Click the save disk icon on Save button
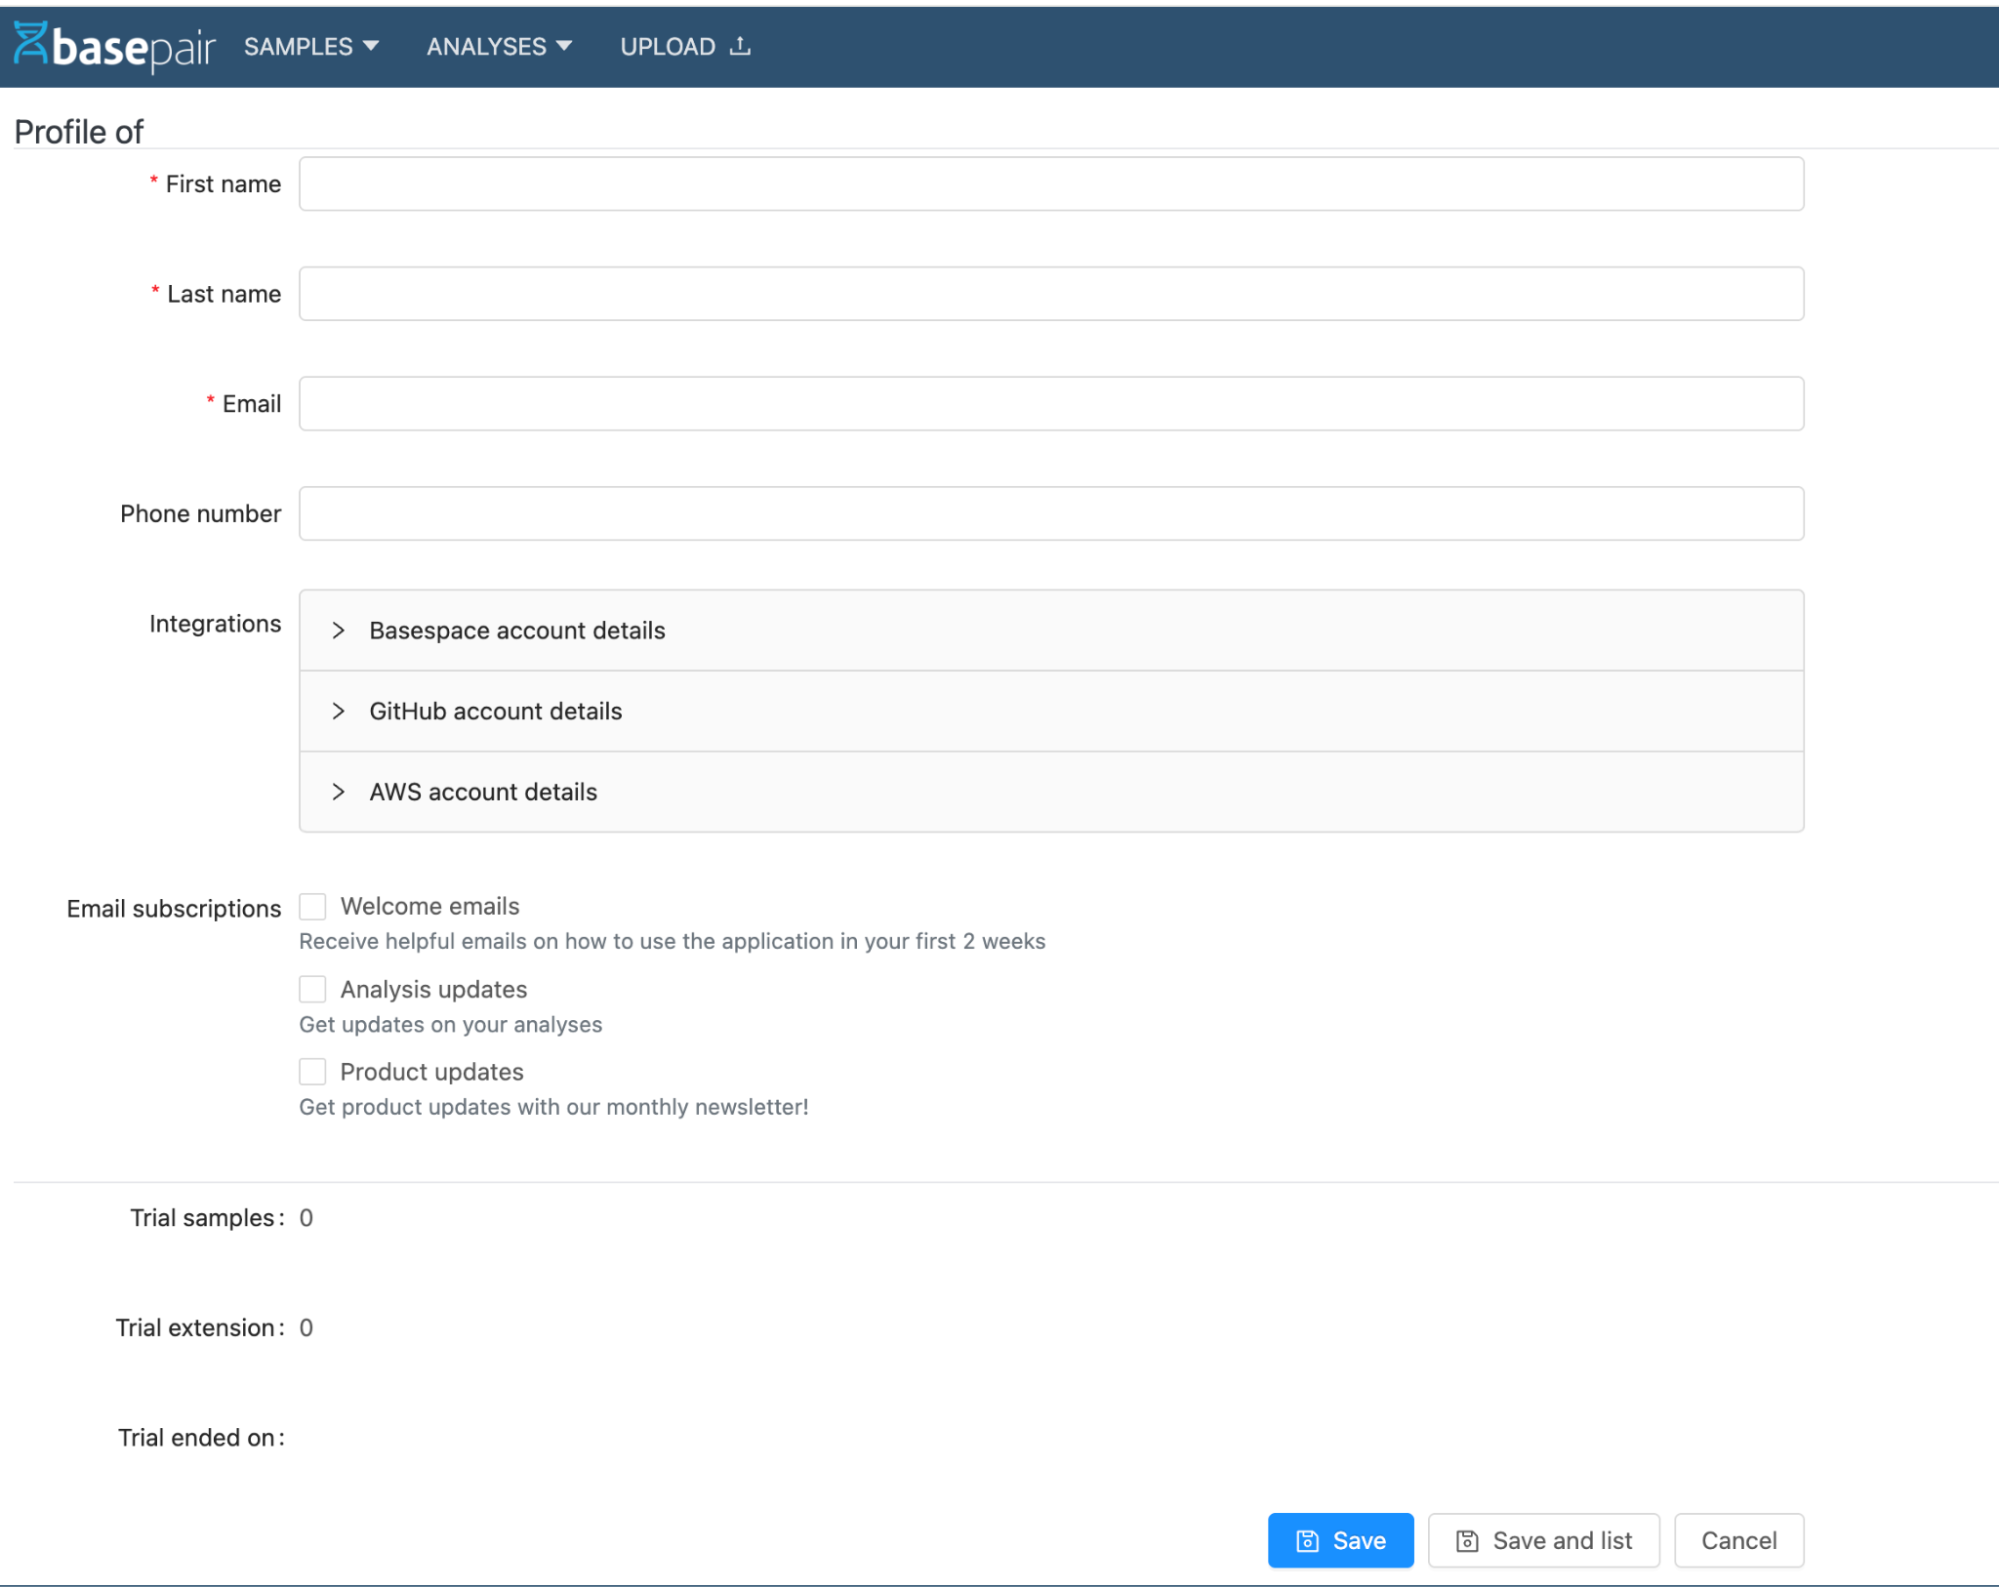Screen dimensions: 1999x1588 1308,1540
